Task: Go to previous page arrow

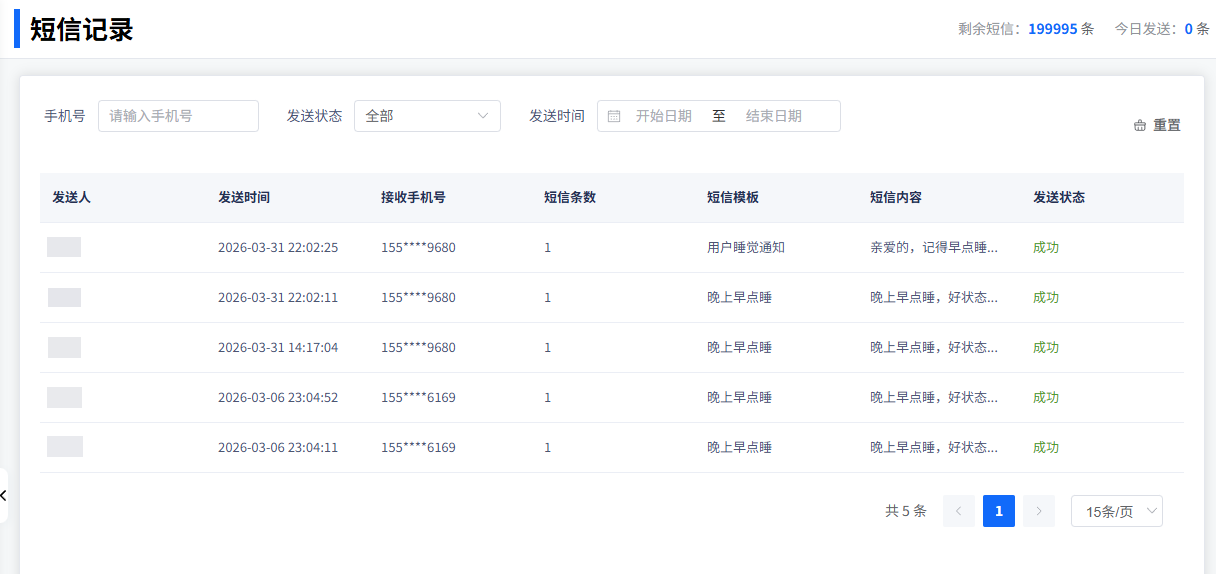Action: [958, 511]
